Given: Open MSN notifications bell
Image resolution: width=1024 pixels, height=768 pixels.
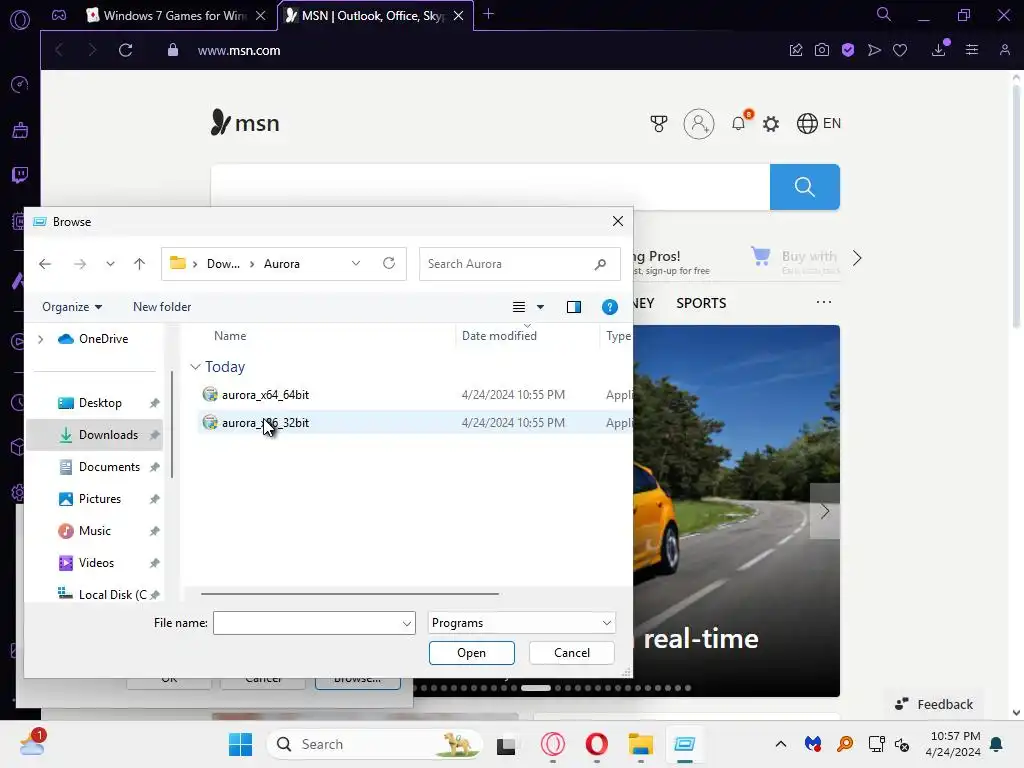Looking at the screenshot, I should pyautogui.click(x=739, y=123).
